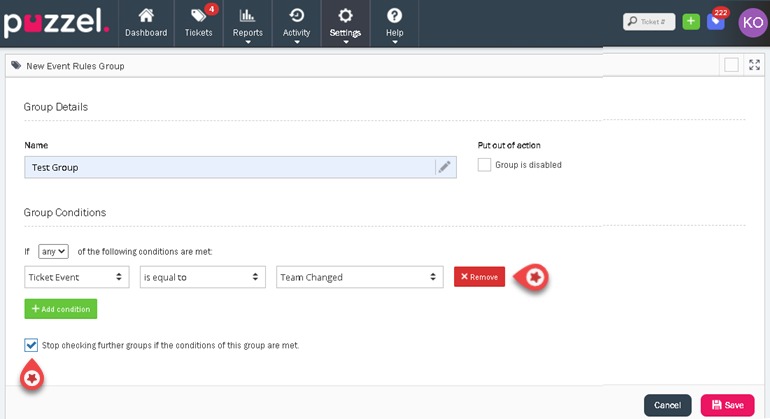Open the Settings menu
The width and height of the screenshot is (770, 419).
tap(345, 22)
